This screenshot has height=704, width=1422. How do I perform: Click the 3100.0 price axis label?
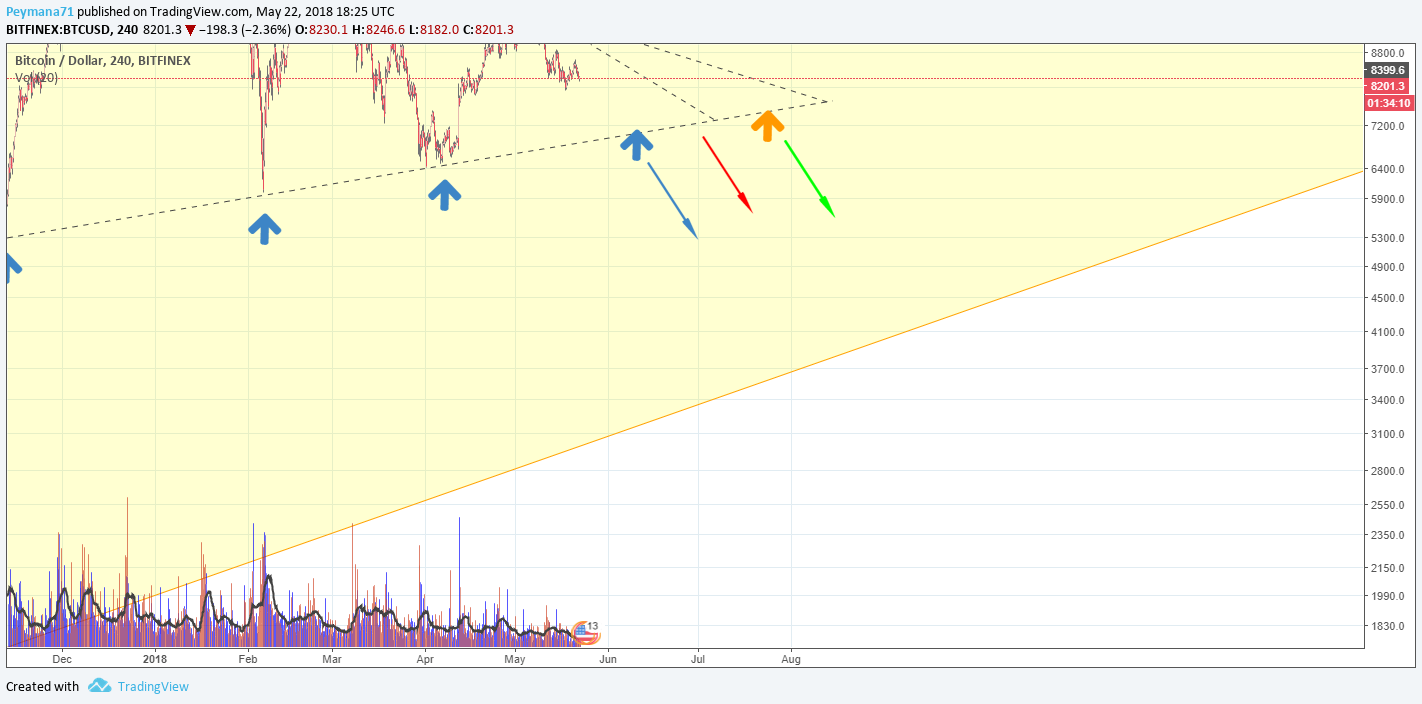click(1388, 434)
